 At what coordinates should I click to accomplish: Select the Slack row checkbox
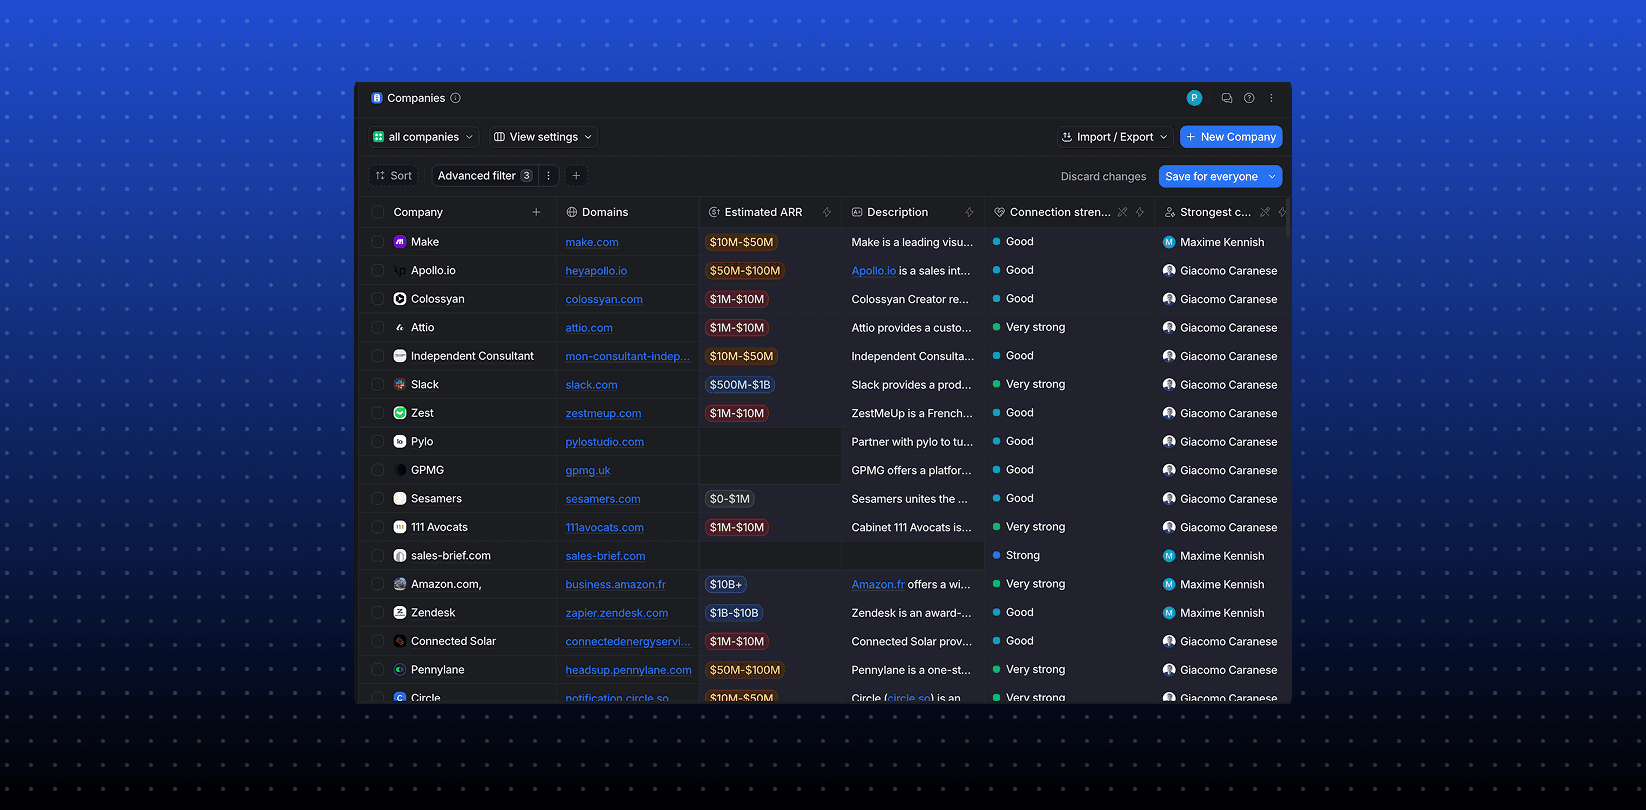pyautogui.click(x=377, y=384)
